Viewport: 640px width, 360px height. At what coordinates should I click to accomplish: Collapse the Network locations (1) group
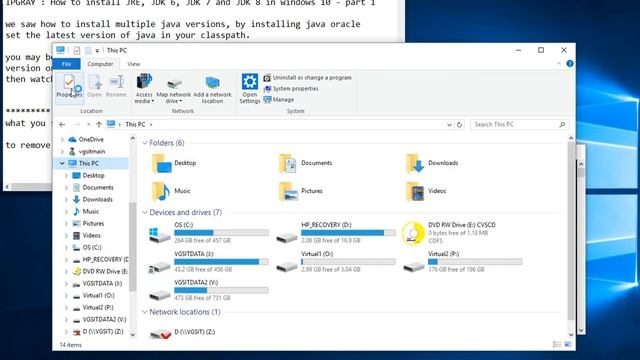tap(144, 312)
